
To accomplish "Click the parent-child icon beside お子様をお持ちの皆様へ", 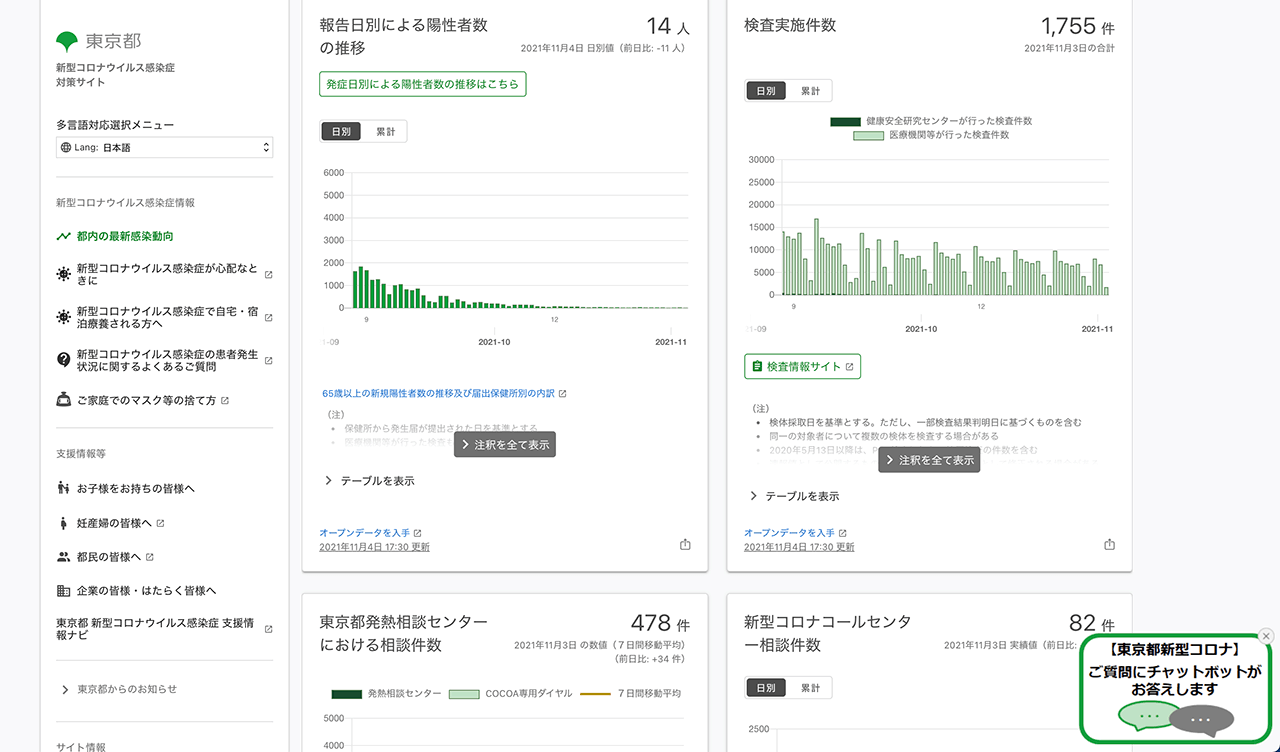I will click(64, 489).
